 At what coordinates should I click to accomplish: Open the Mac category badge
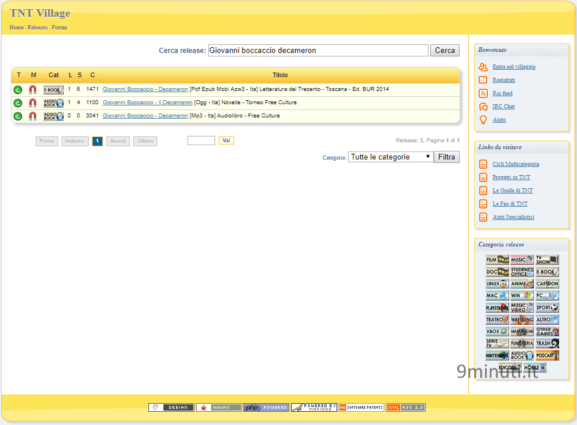click(x=497, y=295)
